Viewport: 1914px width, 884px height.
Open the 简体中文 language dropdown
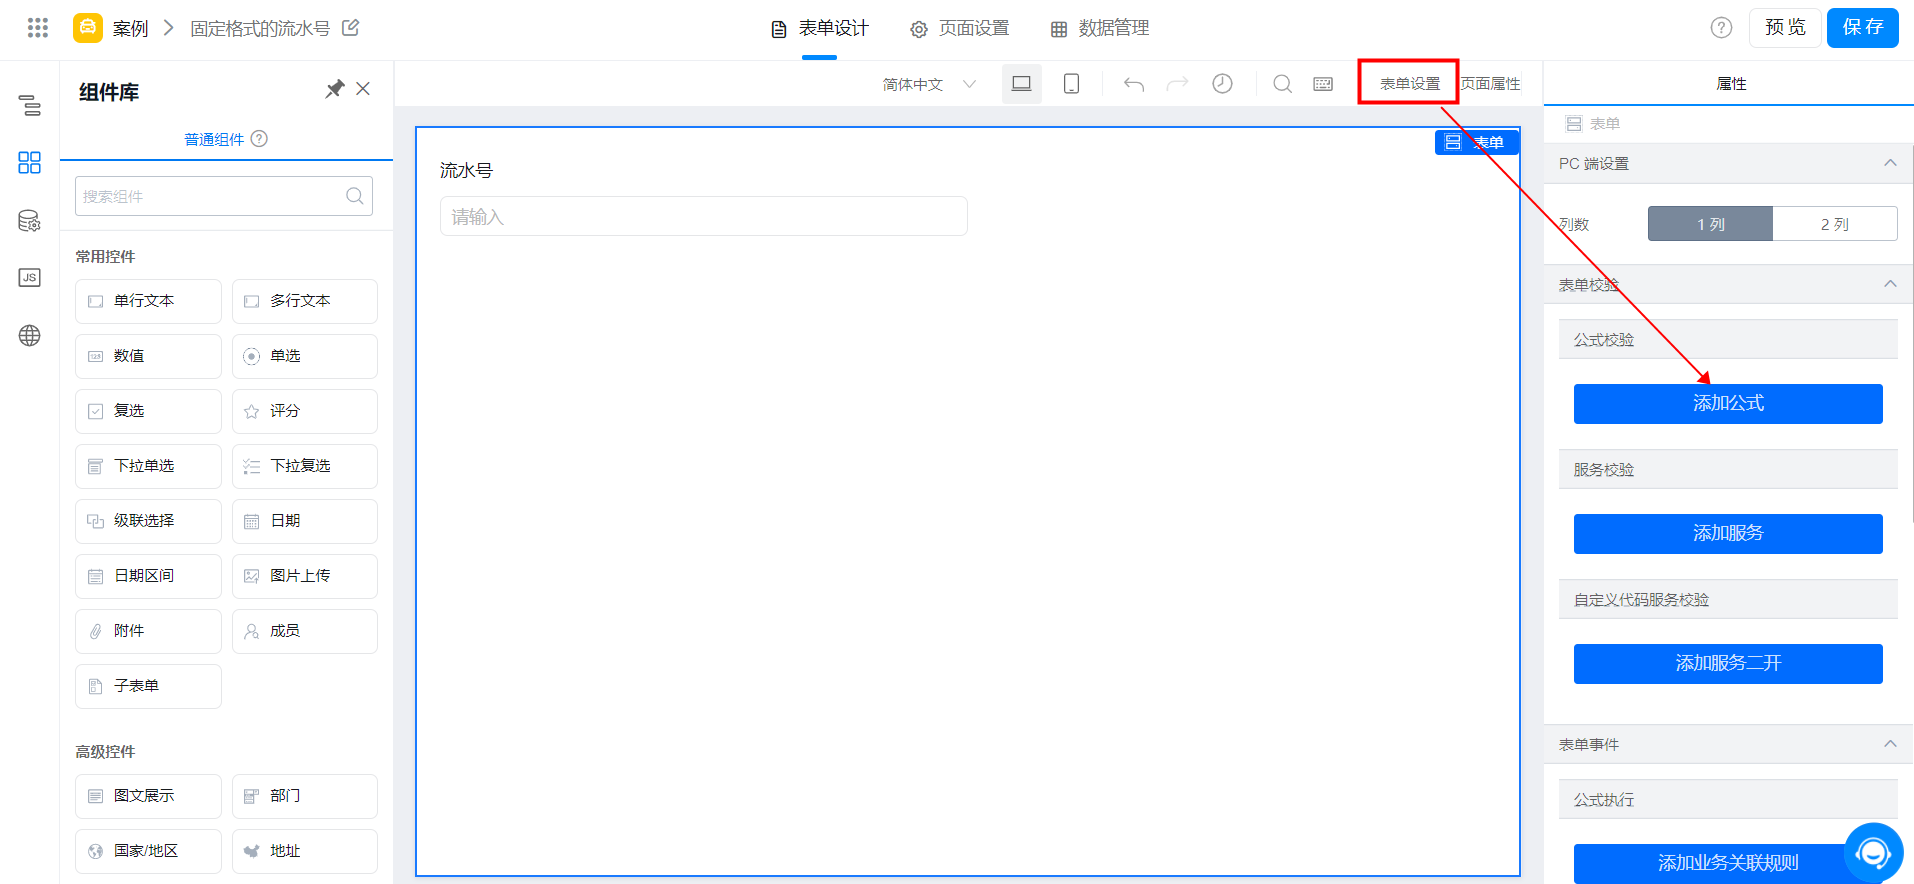point(929,84)
